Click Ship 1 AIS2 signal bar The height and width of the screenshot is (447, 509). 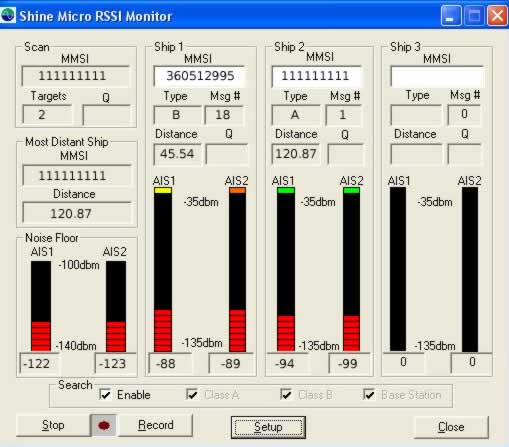tap(237, 269)
